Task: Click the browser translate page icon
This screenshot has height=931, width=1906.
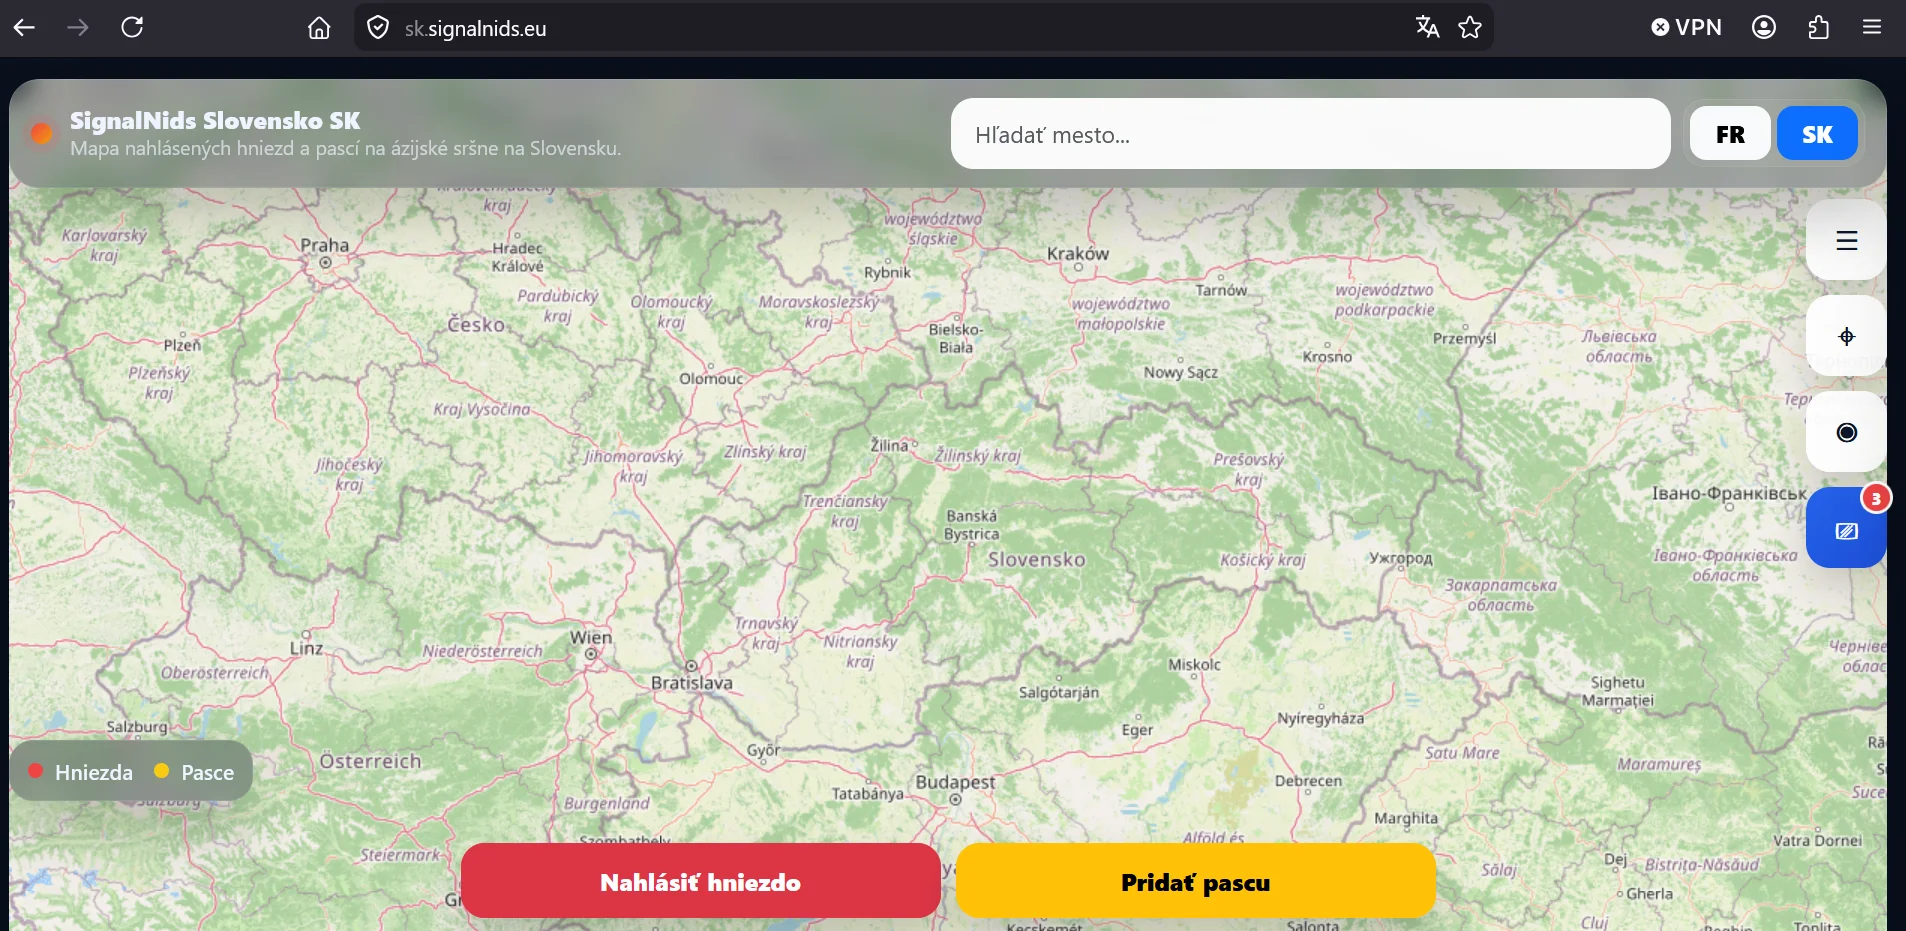Action: (1427, 28)
